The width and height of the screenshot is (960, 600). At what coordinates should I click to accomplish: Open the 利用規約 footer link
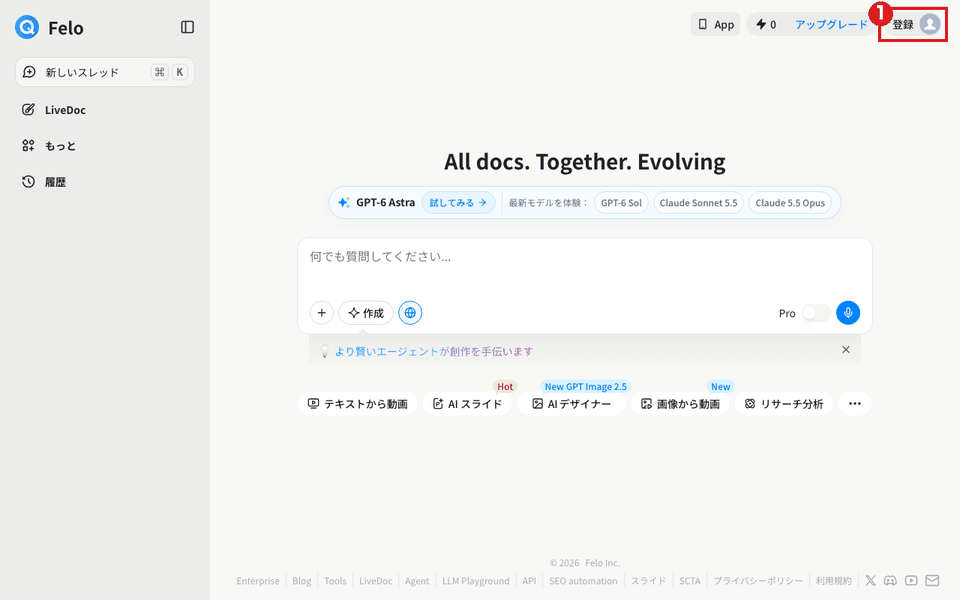[833, 580]
